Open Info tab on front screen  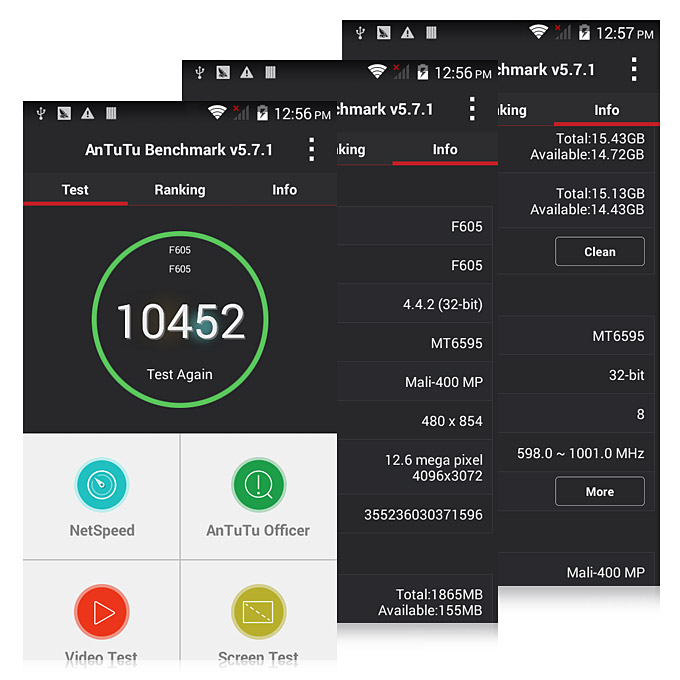(285, 189)
